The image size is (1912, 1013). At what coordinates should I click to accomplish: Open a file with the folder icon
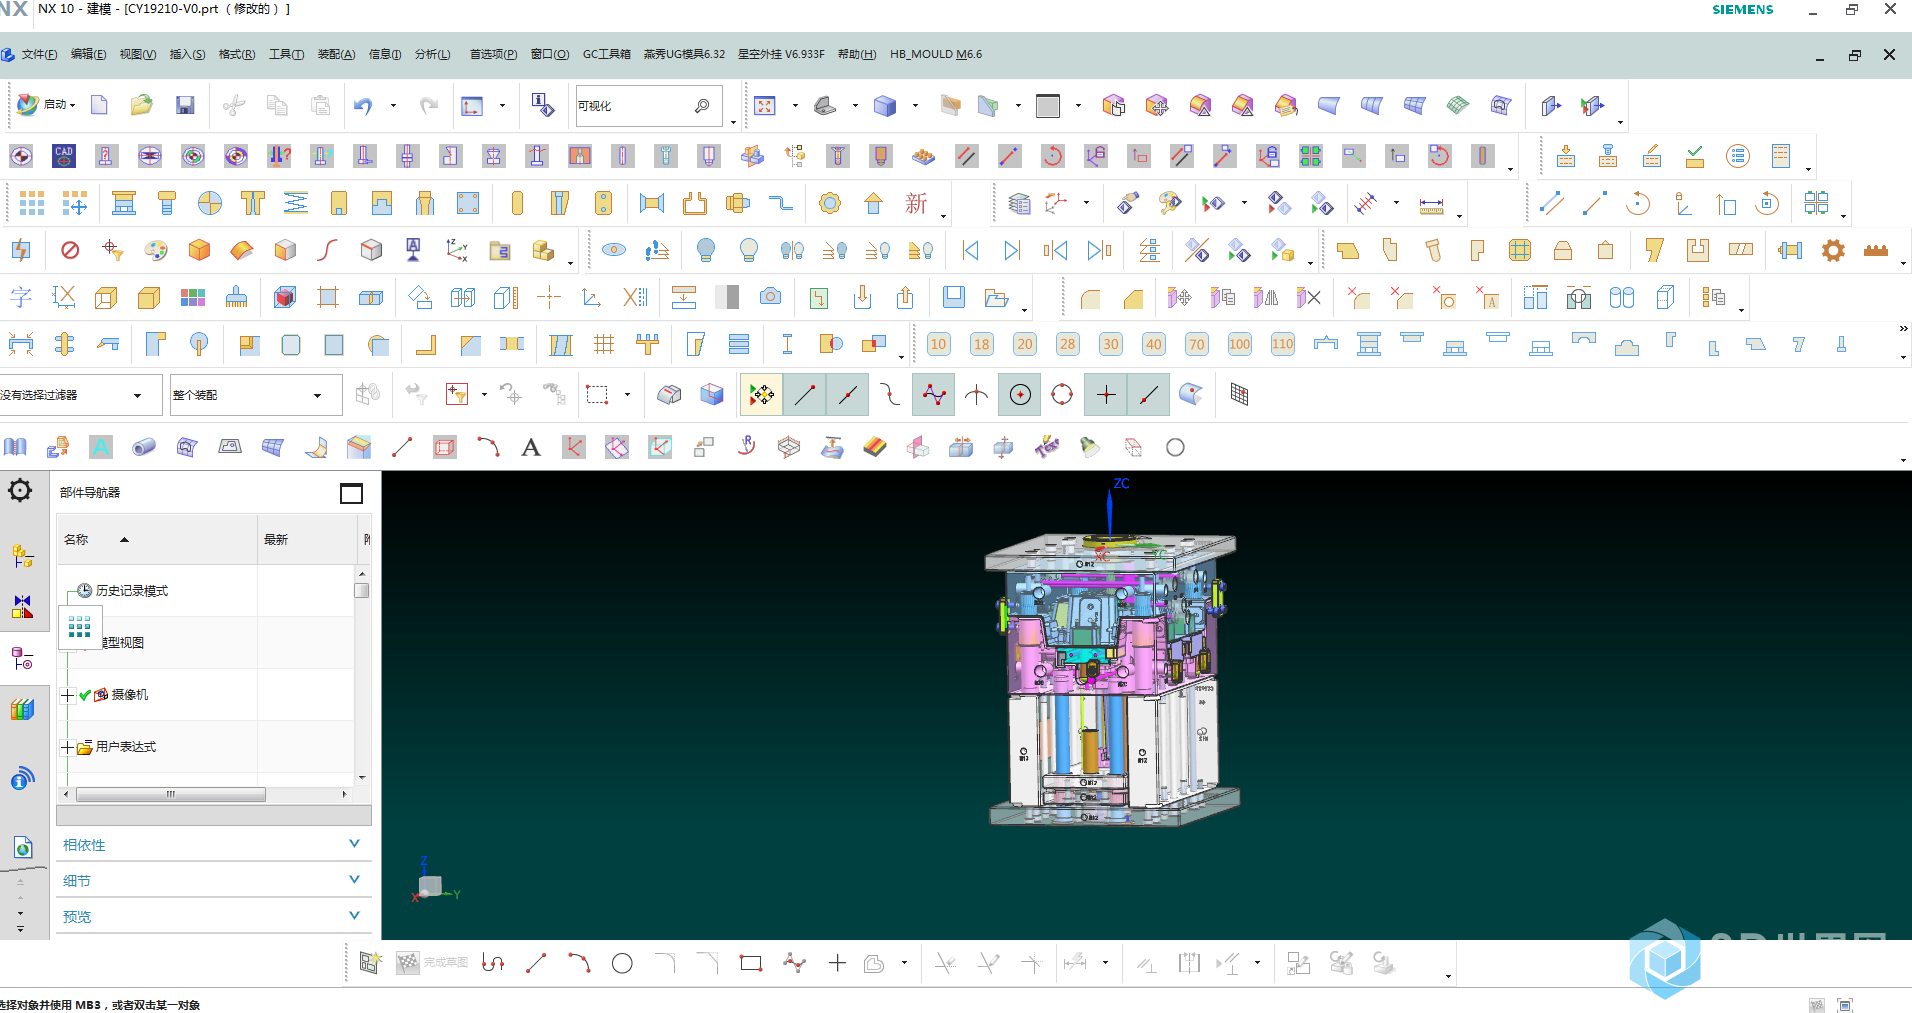tap(142, 105)
